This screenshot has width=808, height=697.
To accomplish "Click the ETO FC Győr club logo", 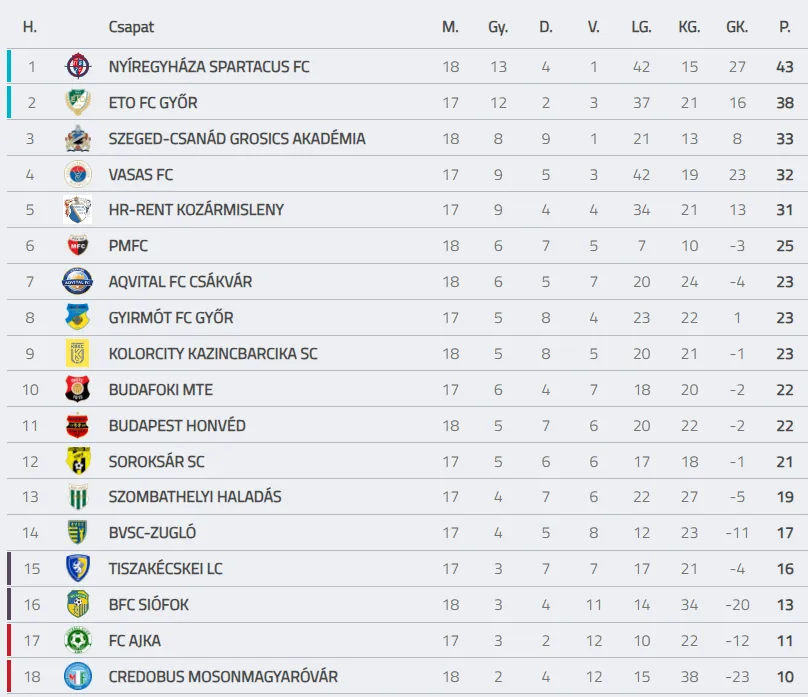I will (77, 102).
